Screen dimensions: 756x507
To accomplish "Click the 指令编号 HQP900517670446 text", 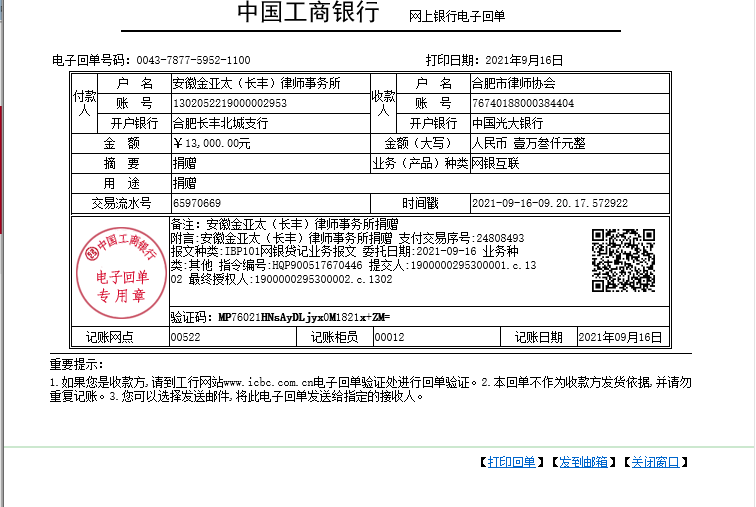I will 290,266.
